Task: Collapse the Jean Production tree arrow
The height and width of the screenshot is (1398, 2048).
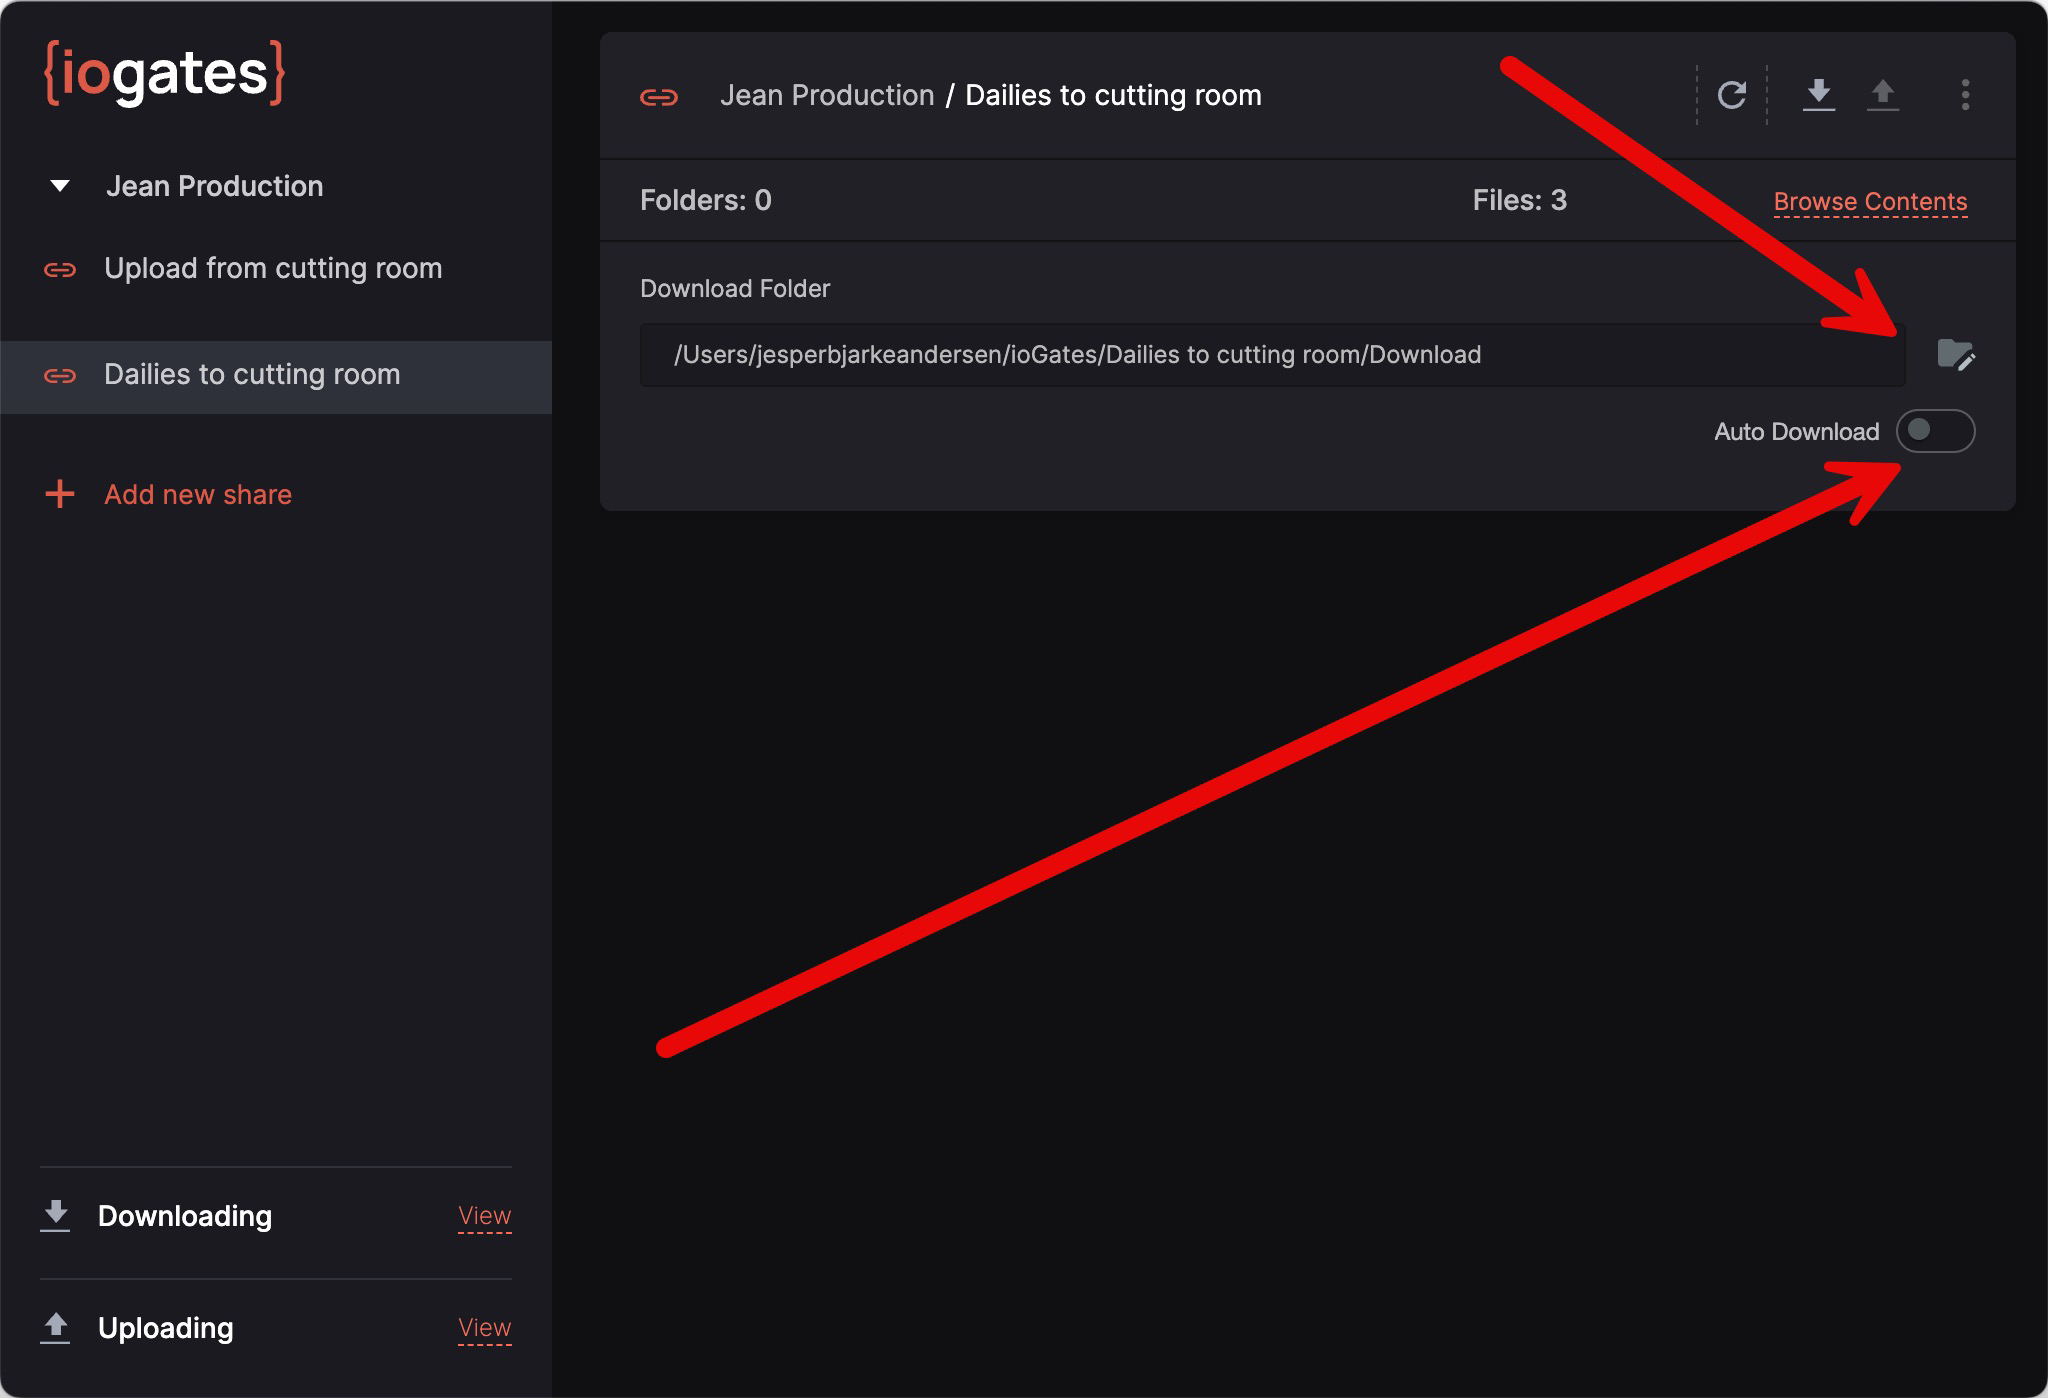Action: (x=60, y=186)
